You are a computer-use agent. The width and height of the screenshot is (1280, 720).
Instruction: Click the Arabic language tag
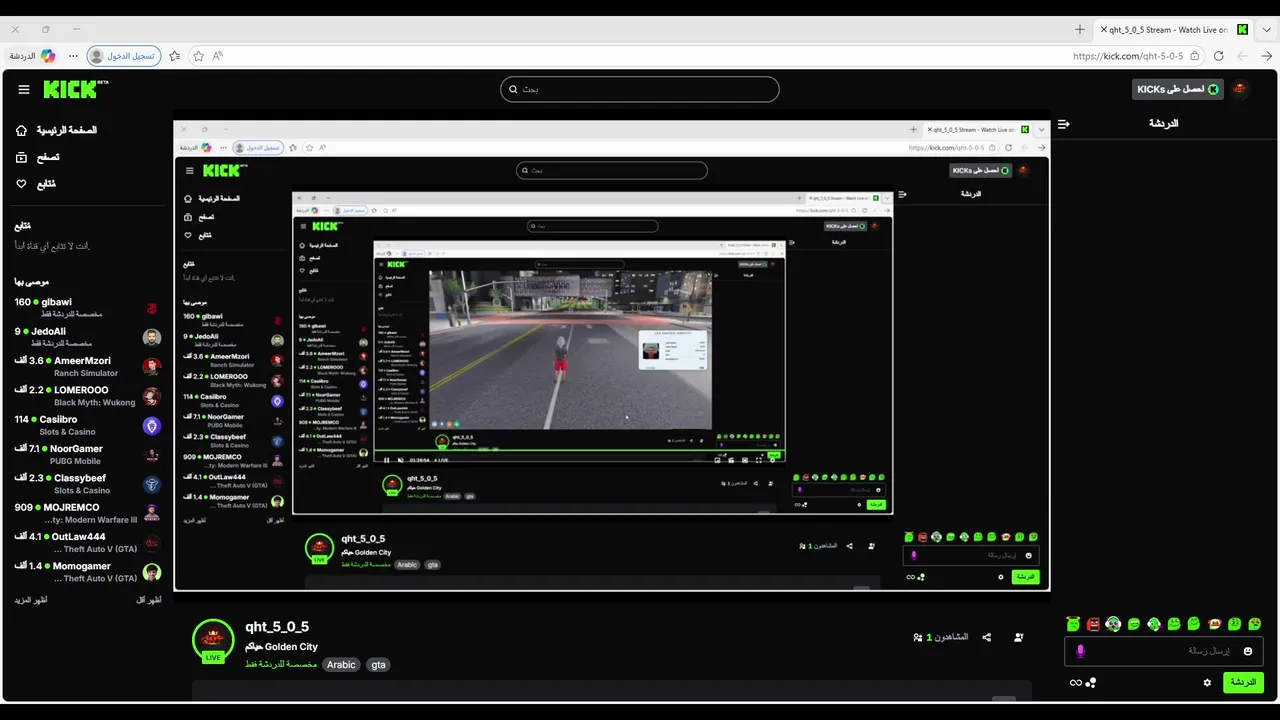tap(341, 665)
